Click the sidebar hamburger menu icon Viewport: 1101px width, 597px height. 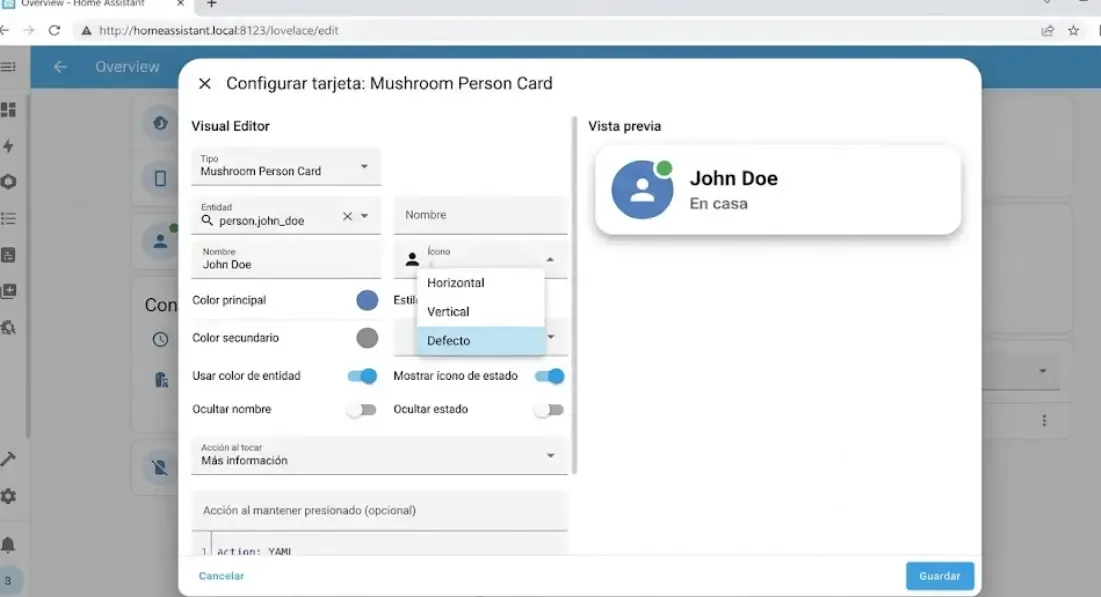click(x=10, y=67)
